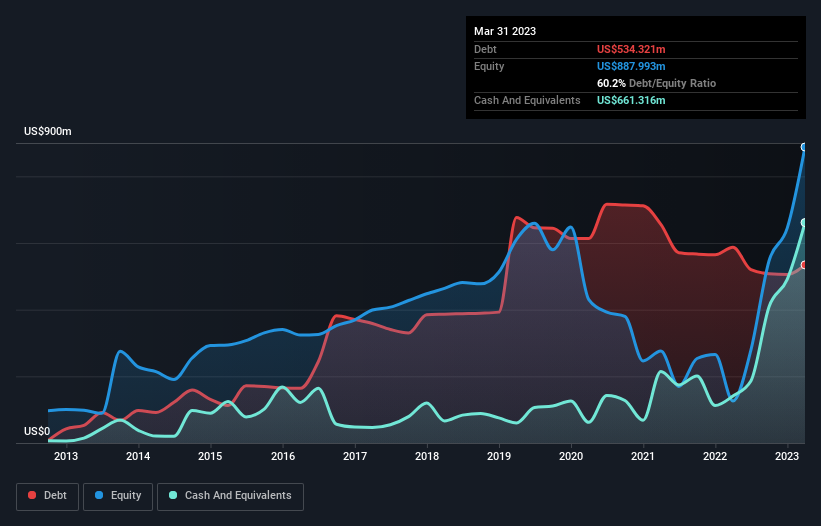Click the 2014 x-axis label
The image size is (821, 526).
[x=138, y=456]
